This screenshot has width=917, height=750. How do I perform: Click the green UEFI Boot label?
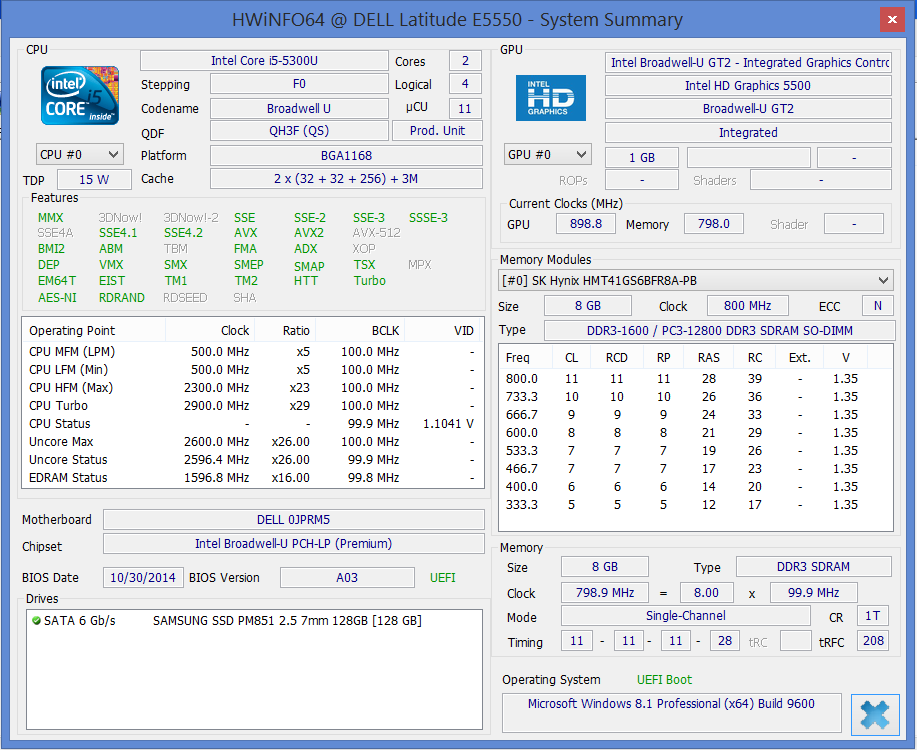click(x=664, y=680)
